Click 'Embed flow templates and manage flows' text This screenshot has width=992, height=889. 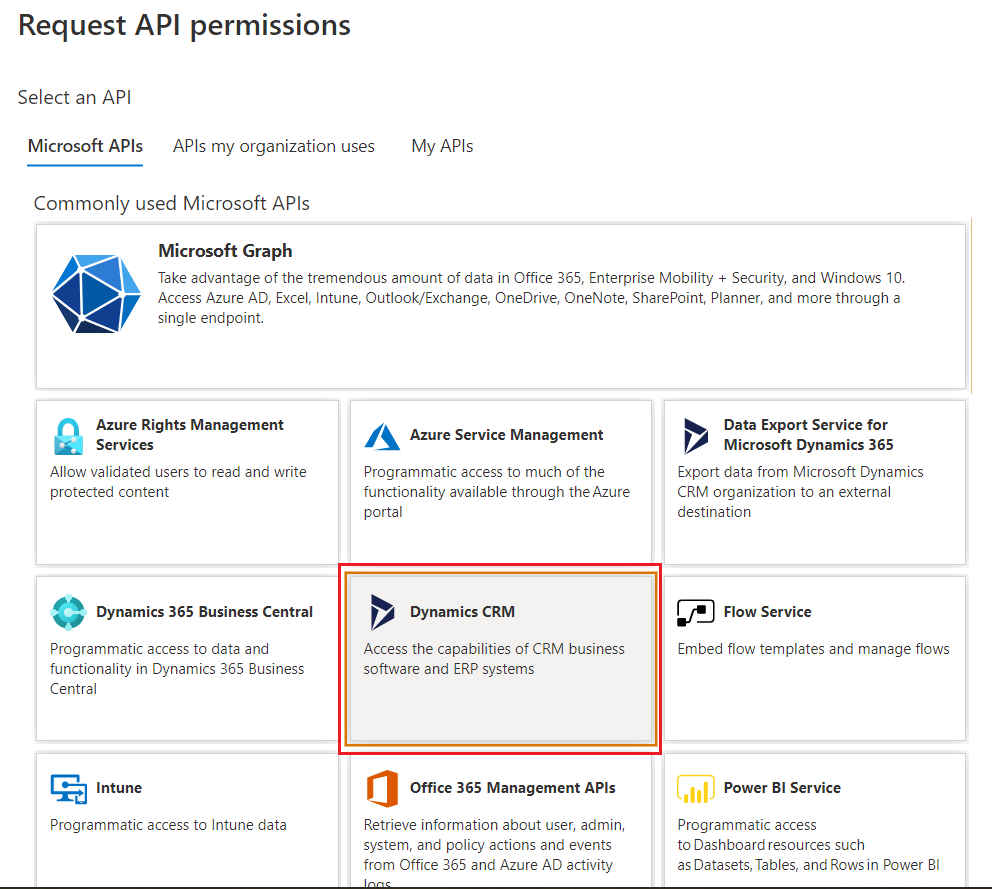pos(814,649)
